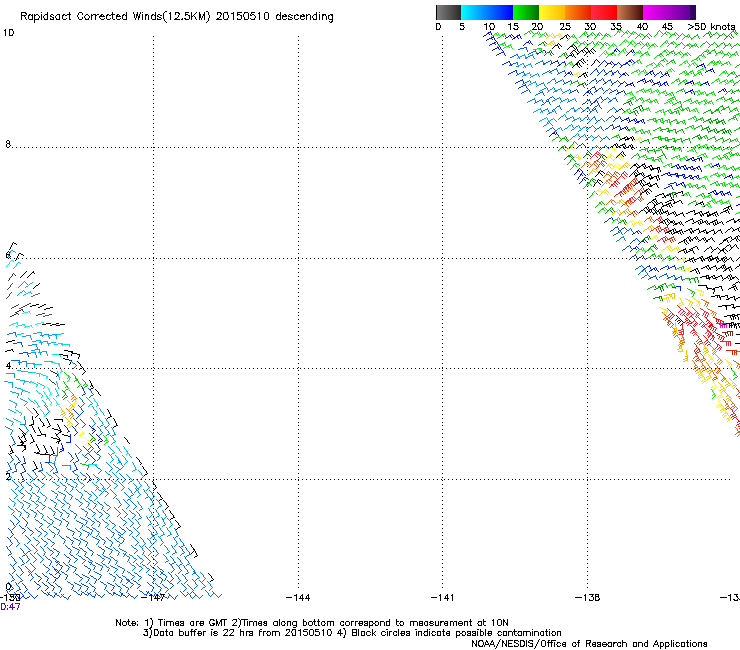
Task: Click the latitude axis label '4'
Action: tap(8, 366)
